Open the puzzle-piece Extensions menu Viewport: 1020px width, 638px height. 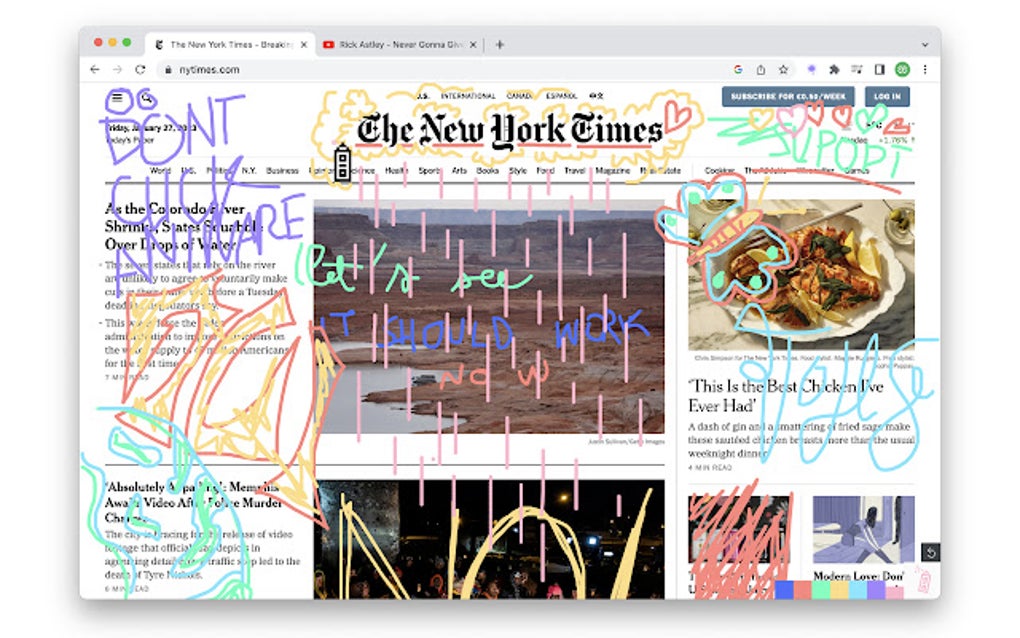click(834, 70)
